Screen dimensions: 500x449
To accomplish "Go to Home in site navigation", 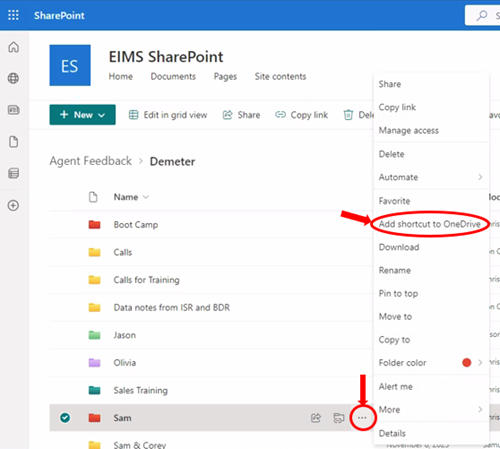I will pos(121,77).
